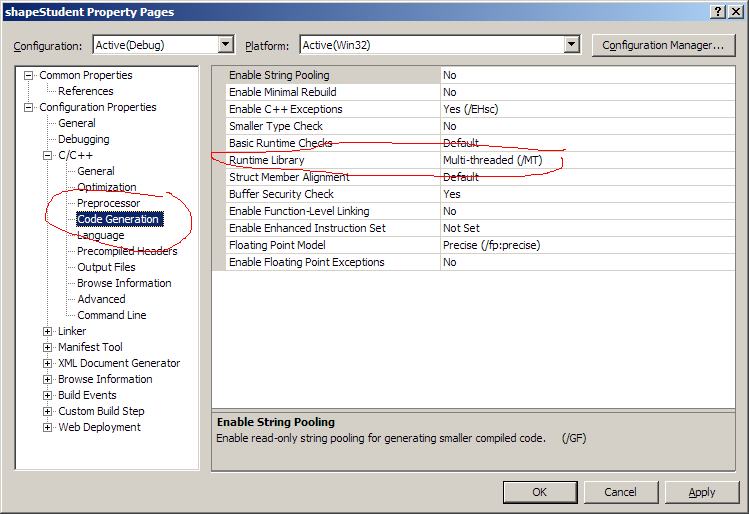The height and width of the screenshot is (514, 749).
Task: Expand the Manifest Tool node
Action: coord(48,347)
